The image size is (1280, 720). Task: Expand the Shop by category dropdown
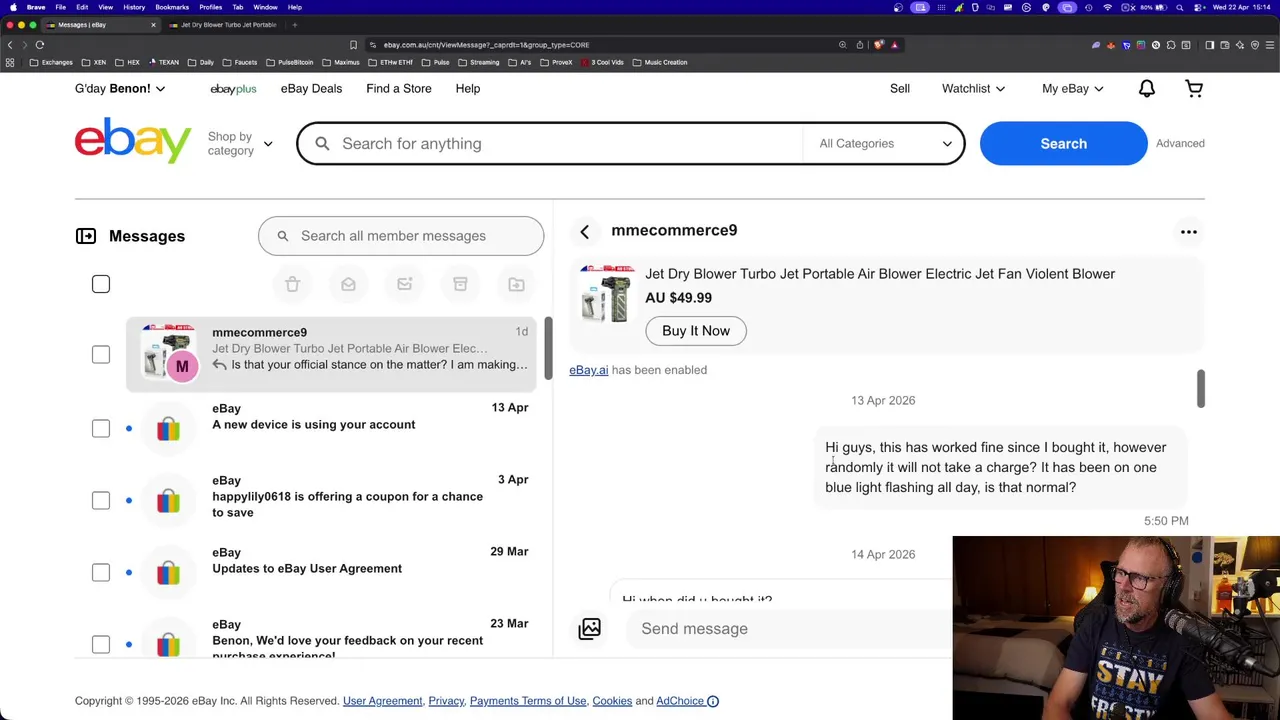(240, 144)
